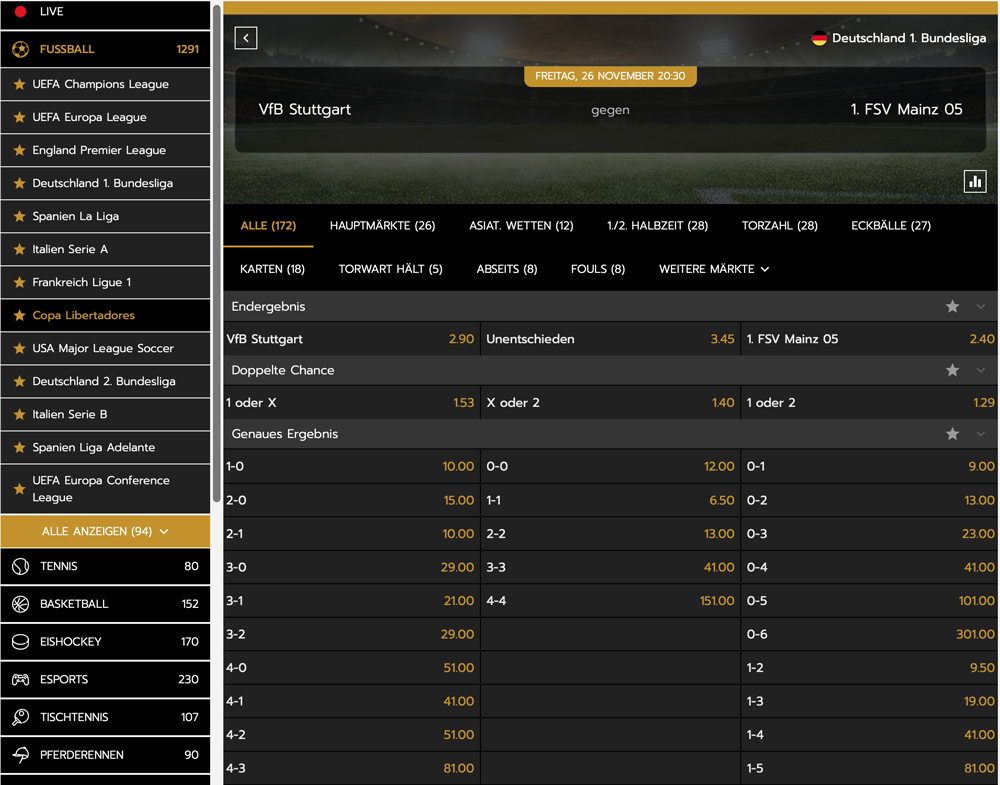Open the Torwart Hält (5) tab
The width and height of the screenshot is (1000, 785).
click(x=390, y=269)
